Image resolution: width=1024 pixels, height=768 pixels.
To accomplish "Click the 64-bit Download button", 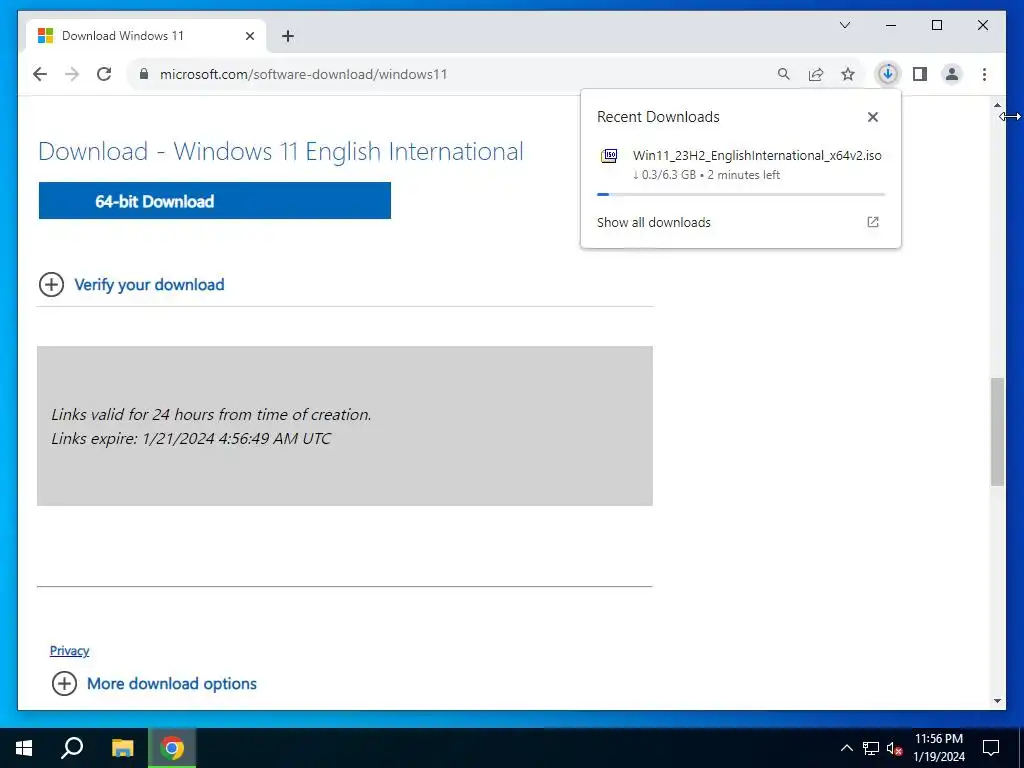I will click(215, 200).
